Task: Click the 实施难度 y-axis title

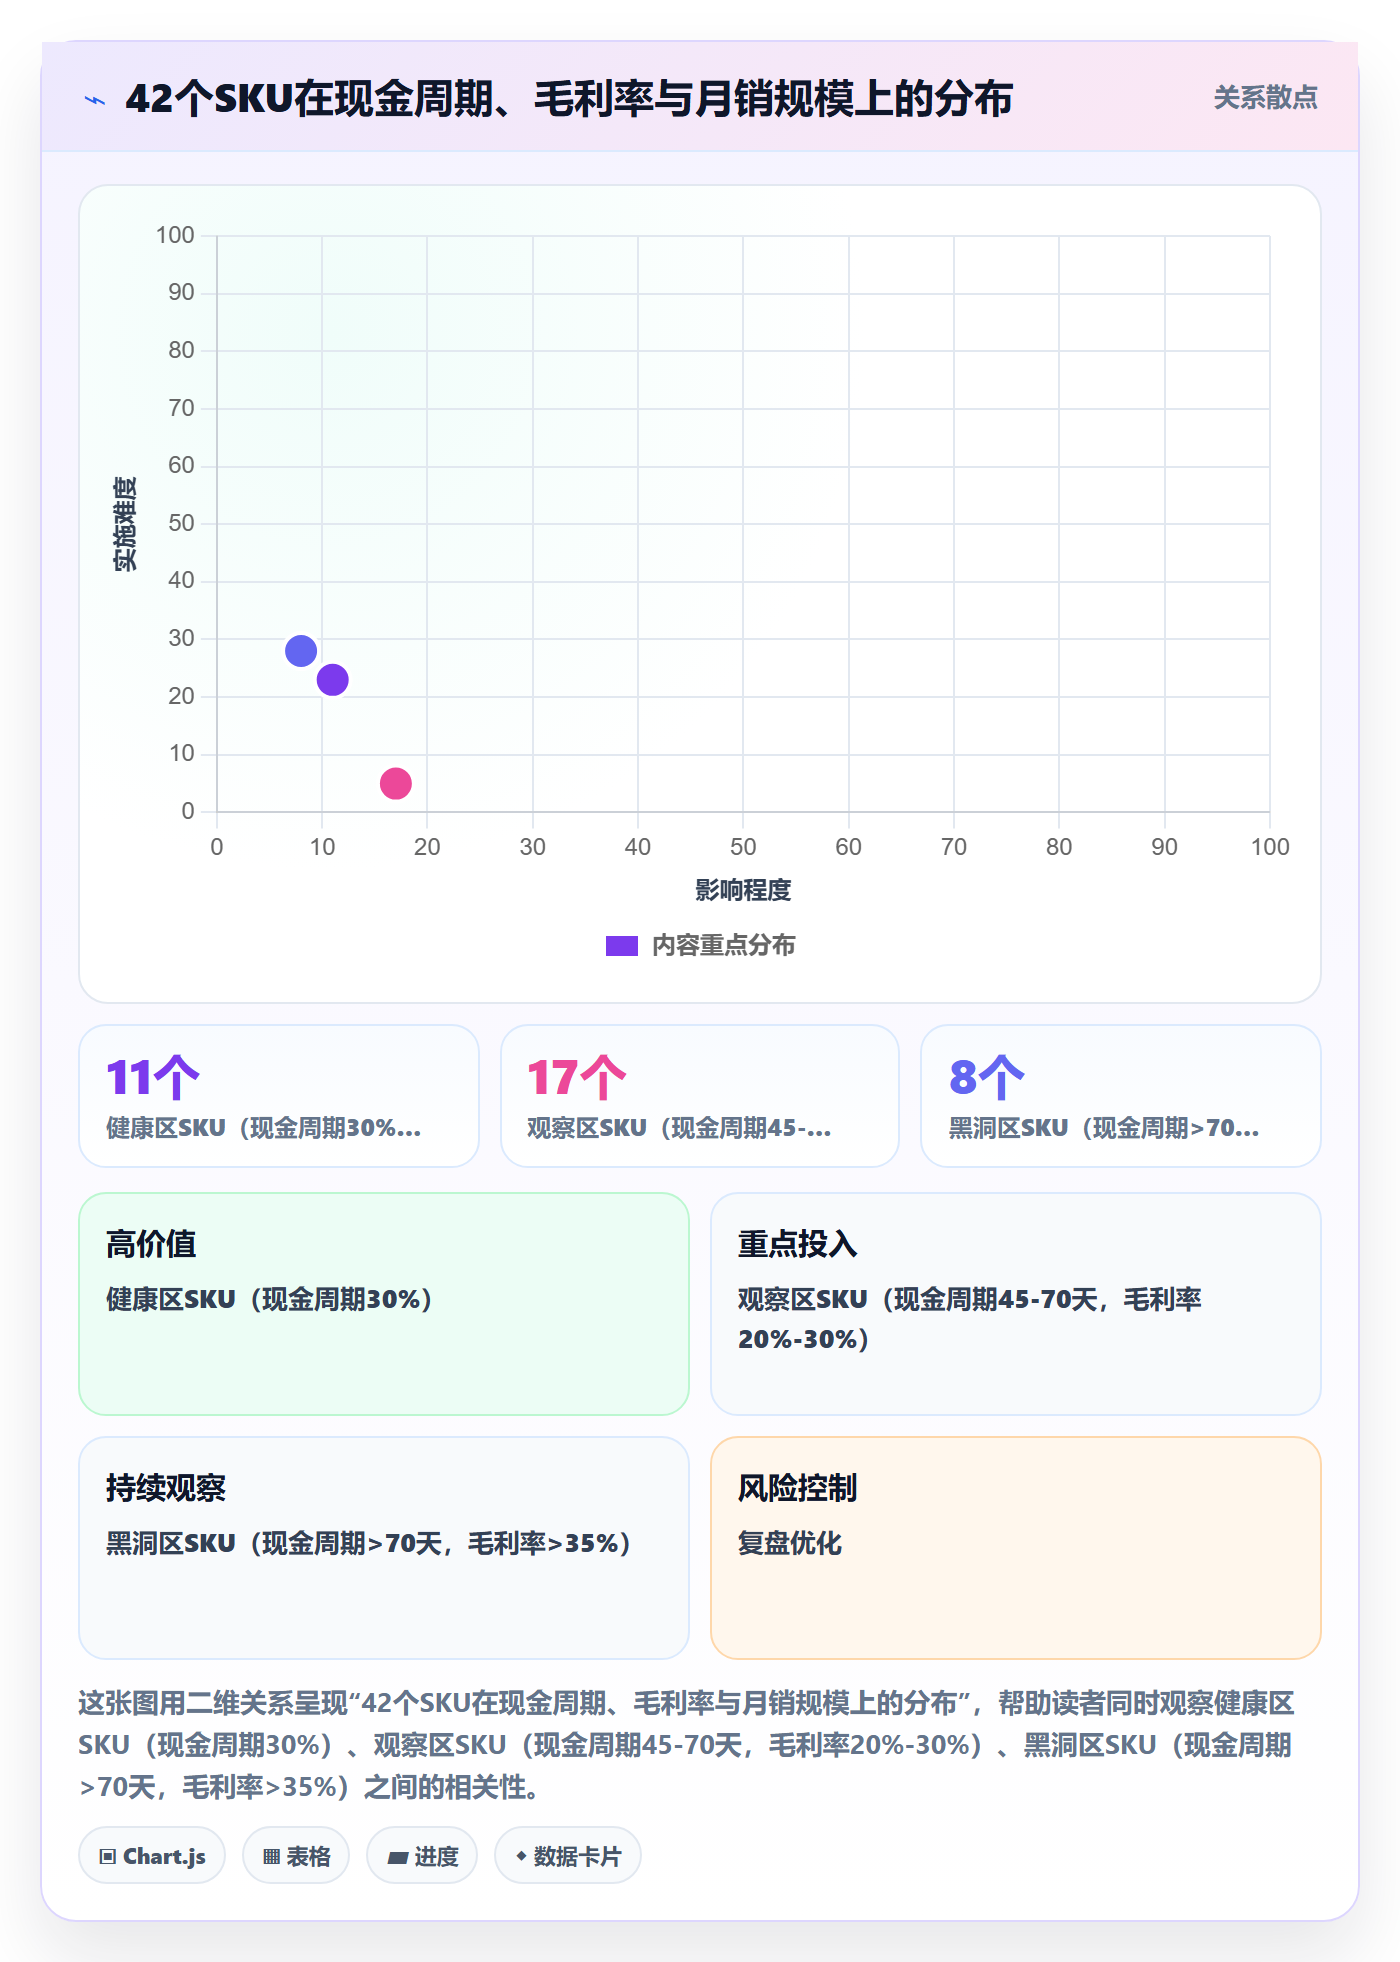Action: (x=125, y=524)
